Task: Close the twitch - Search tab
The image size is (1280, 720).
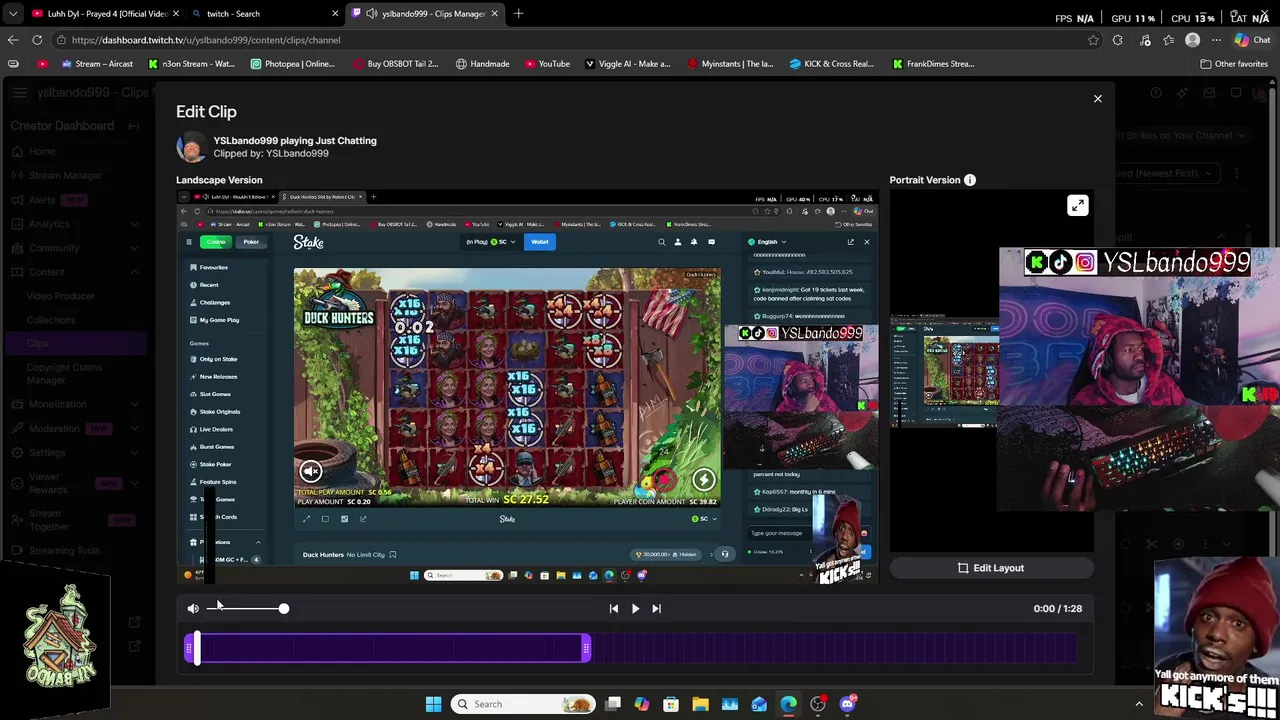Action: [335, 13]
